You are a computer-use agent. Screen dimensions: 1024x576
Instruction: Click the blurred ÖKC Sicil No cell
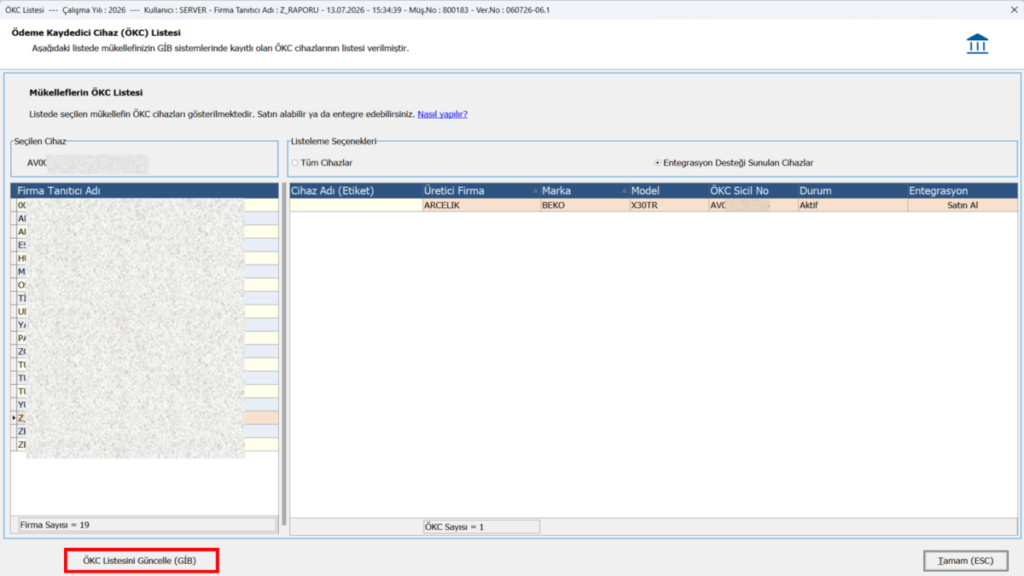(752, 205)
